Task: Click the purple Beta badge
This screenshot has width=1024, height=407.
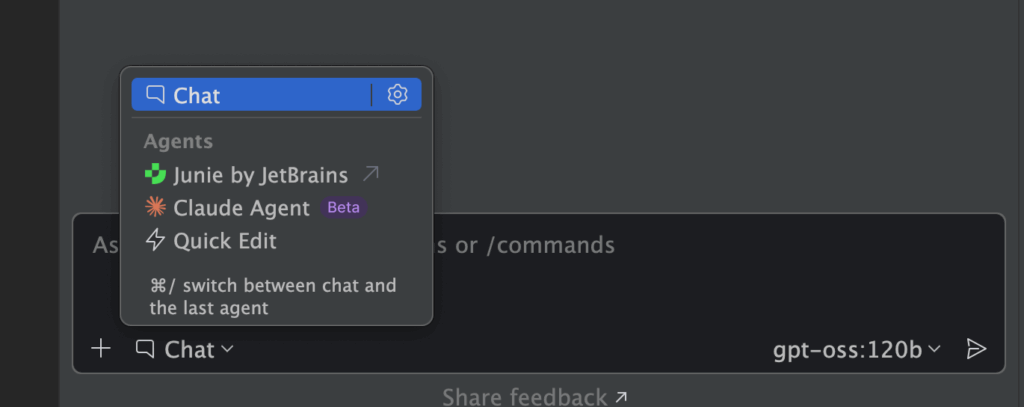Action: [343, 208]
